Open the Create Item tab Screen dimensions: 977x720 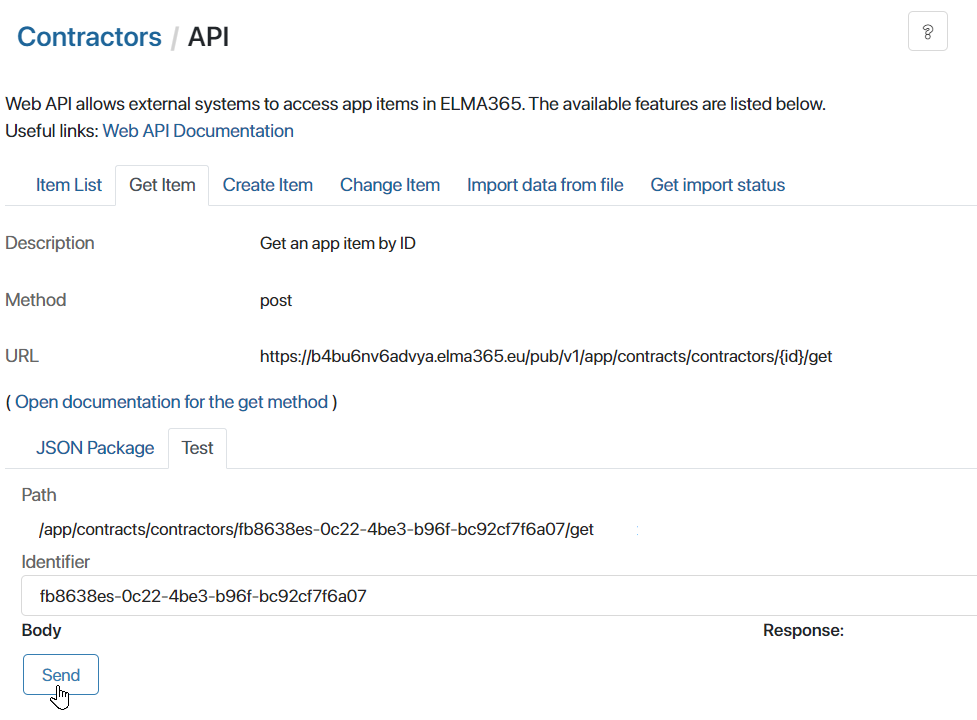click(268, 185)
